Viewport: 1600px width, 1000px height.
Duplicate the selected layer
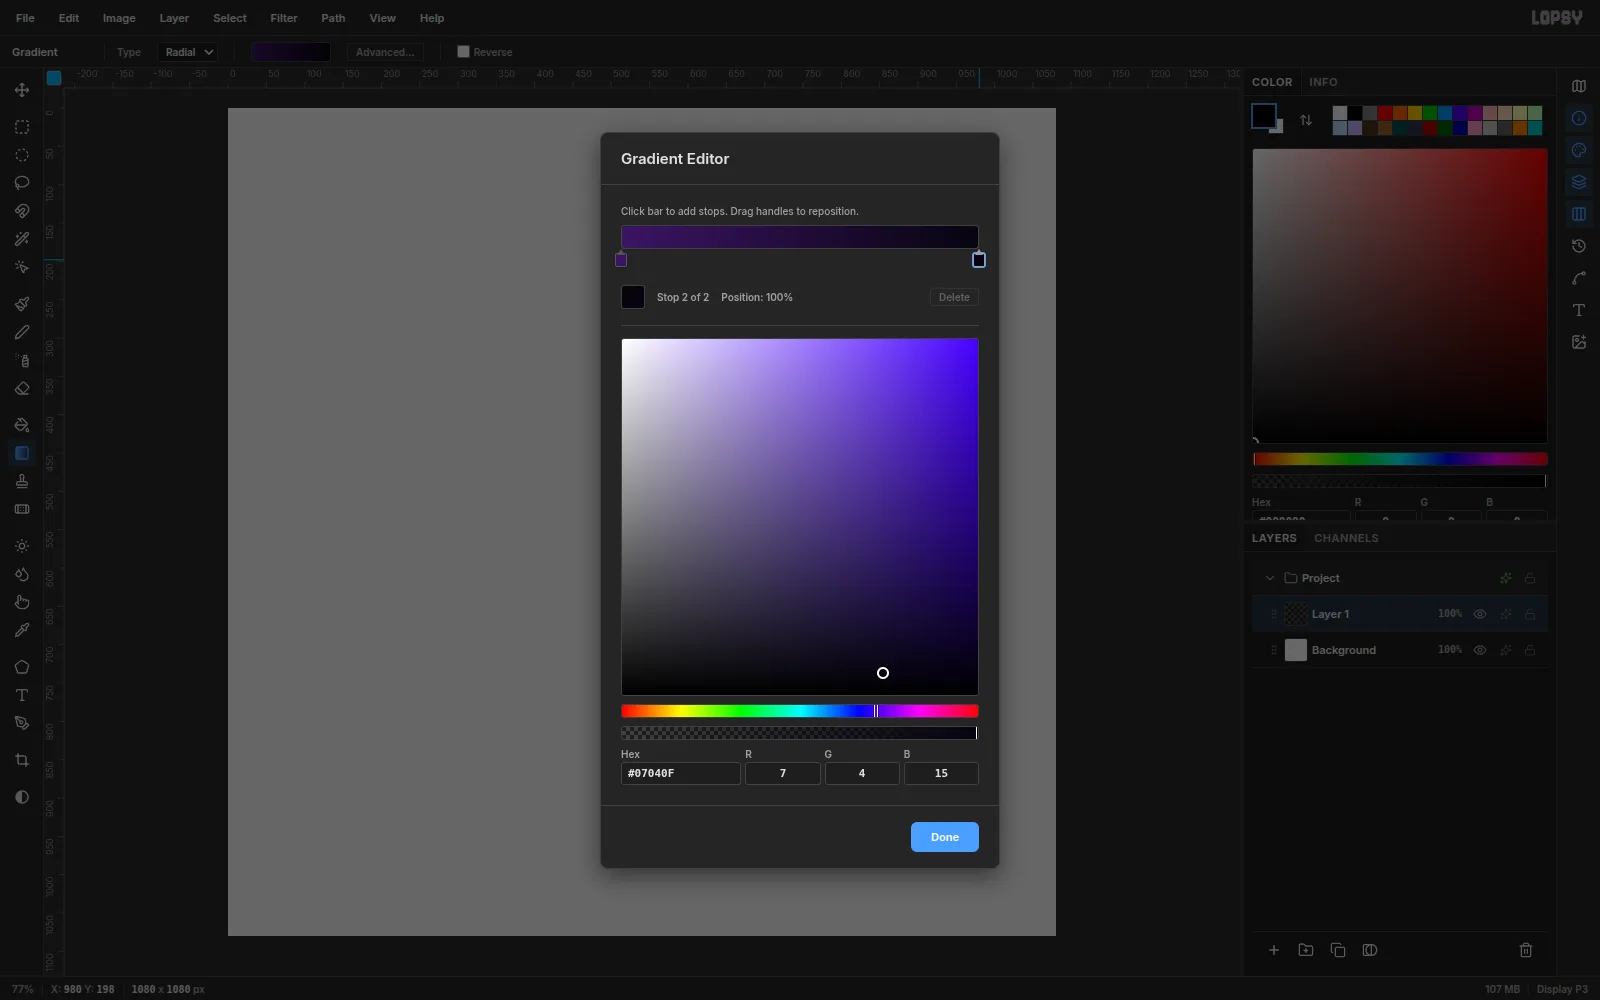tap(1338, 950)
